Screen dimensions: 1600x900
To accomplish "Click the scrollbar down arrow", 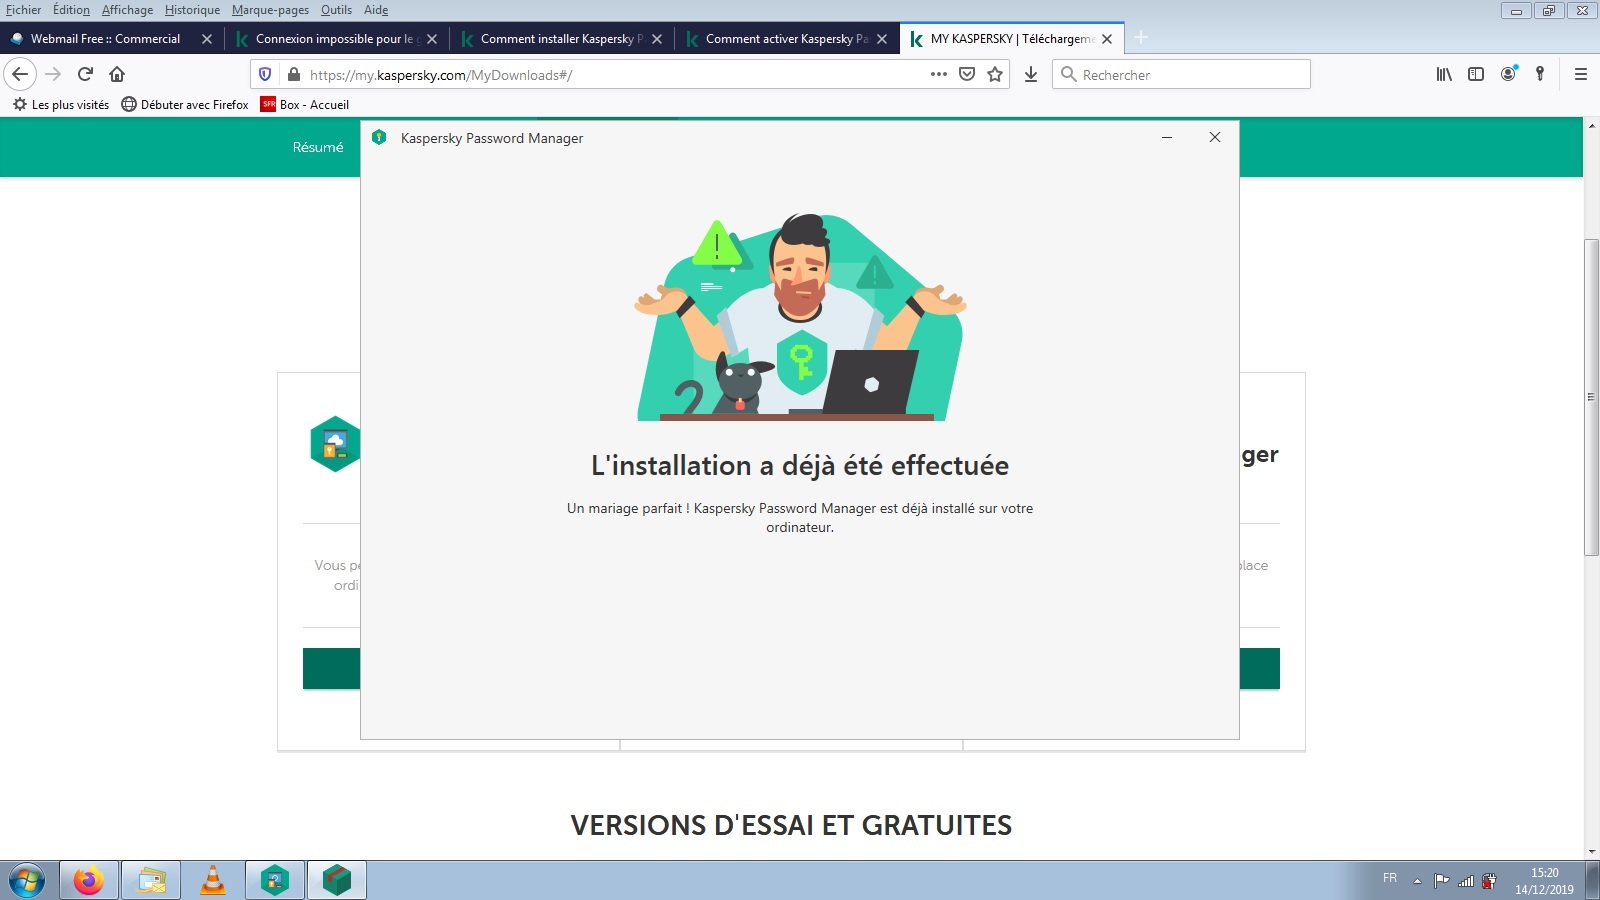I will (x=1591, y=852).
